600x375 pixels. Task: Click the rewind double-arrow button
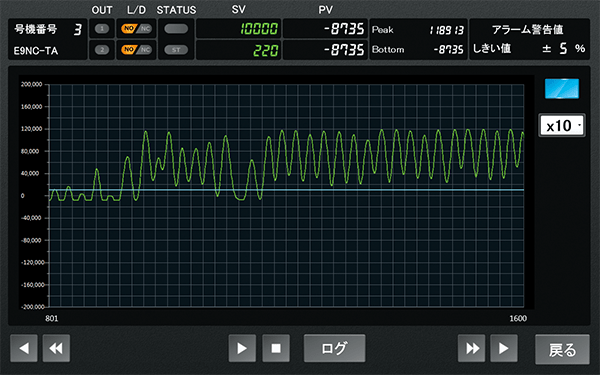click(56, 348)
